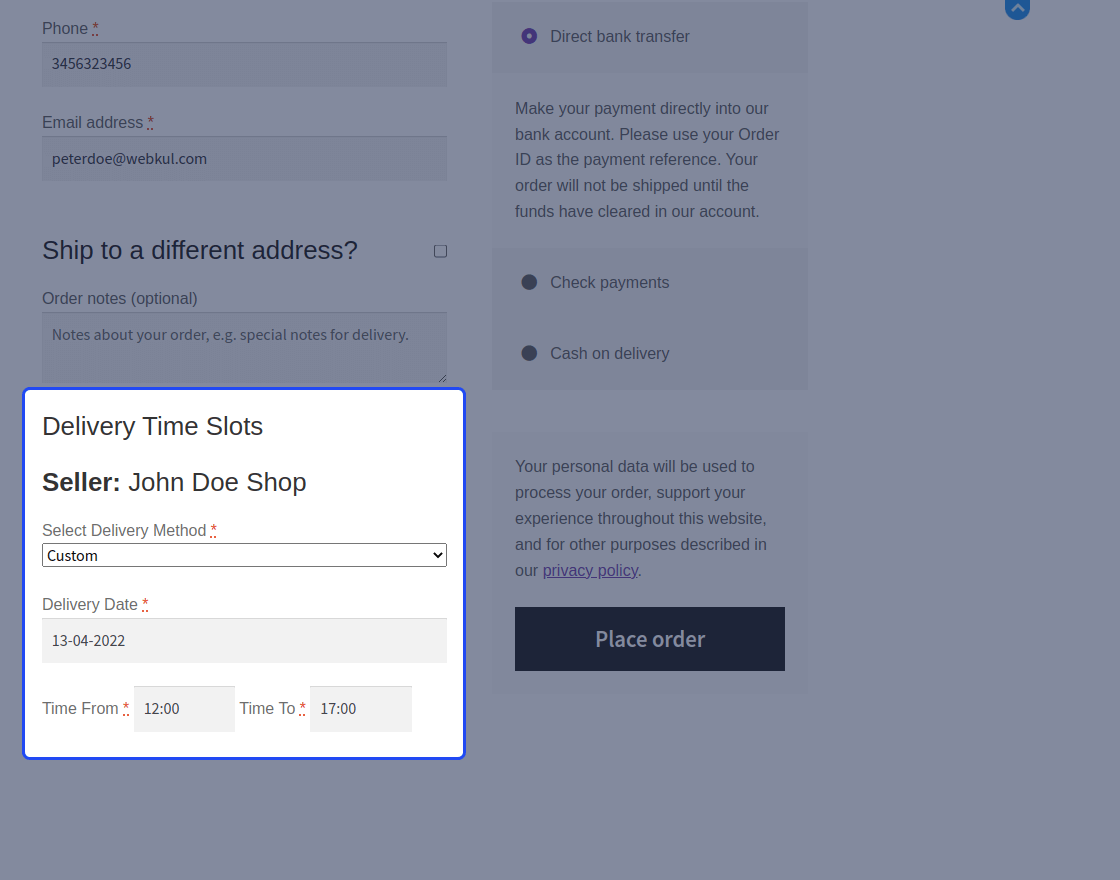Select Direct bank transfer payment option
Viewport: 1120px width, 880px height.
pyautogui.click(x=529, y=36)
